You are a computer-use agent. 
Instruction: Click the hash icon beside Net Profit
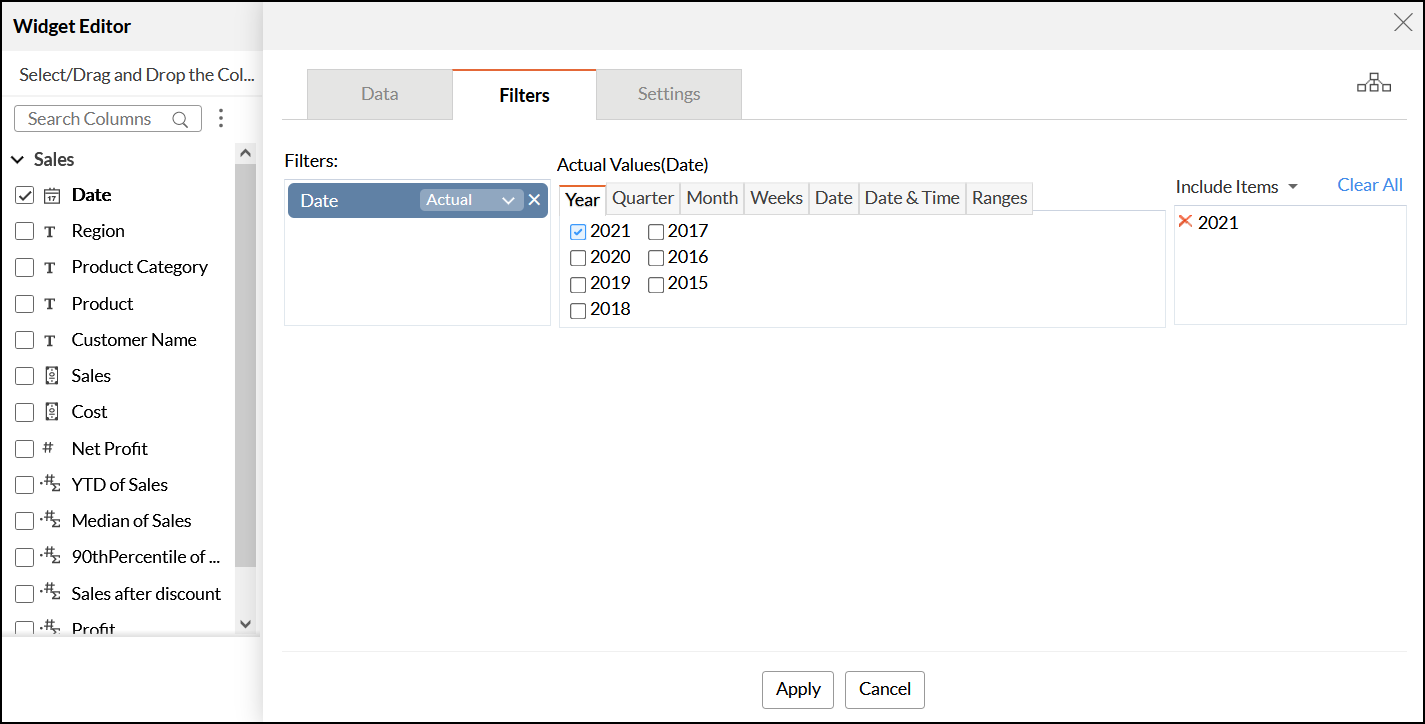[49, 448]
